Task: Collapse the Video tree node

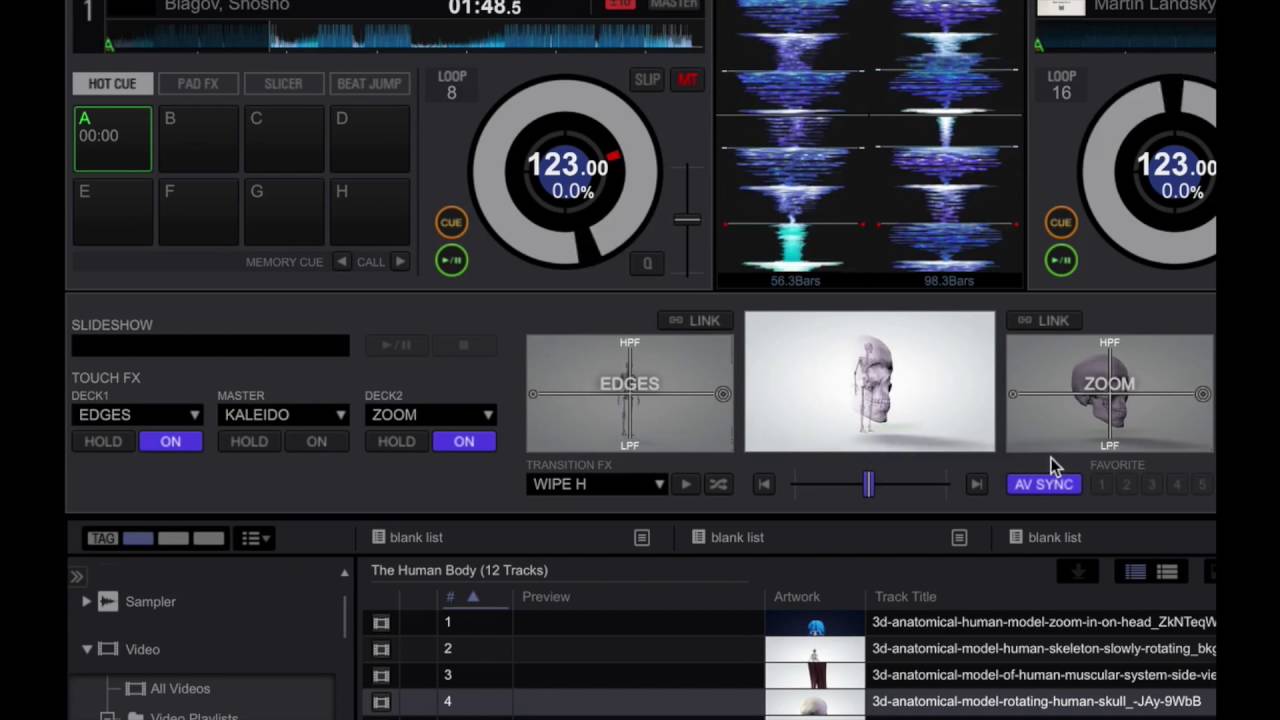Action: [87, 649]
